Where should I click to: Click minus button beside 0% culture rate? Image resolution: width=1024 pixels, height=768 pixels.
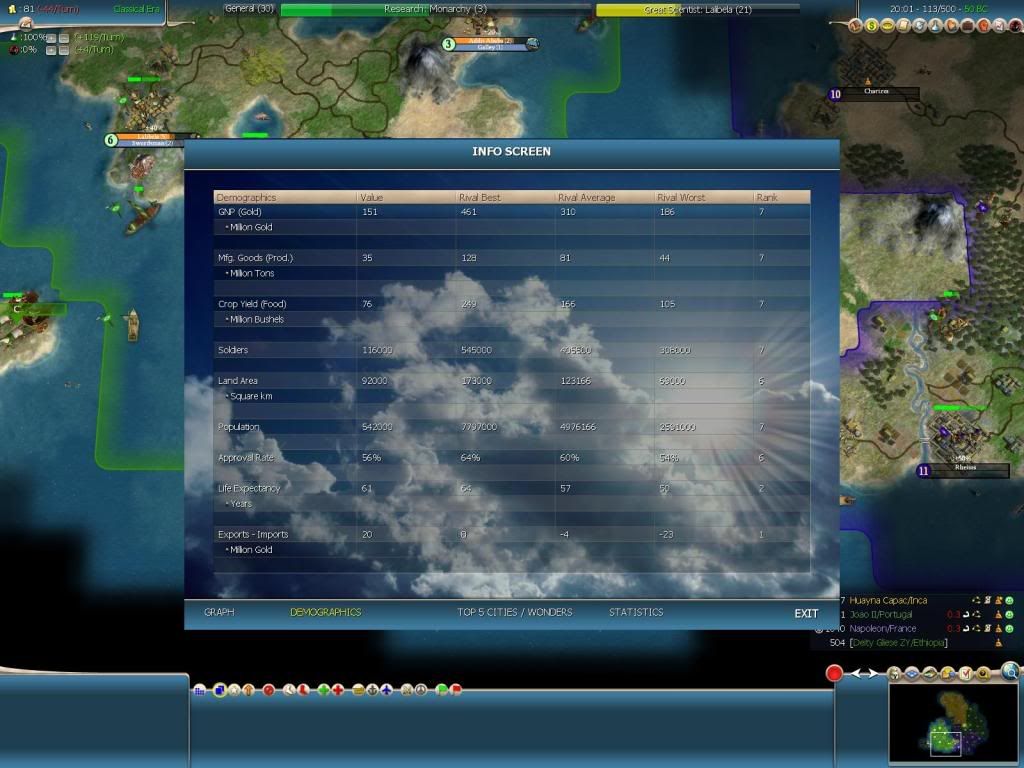pos(64,50)
